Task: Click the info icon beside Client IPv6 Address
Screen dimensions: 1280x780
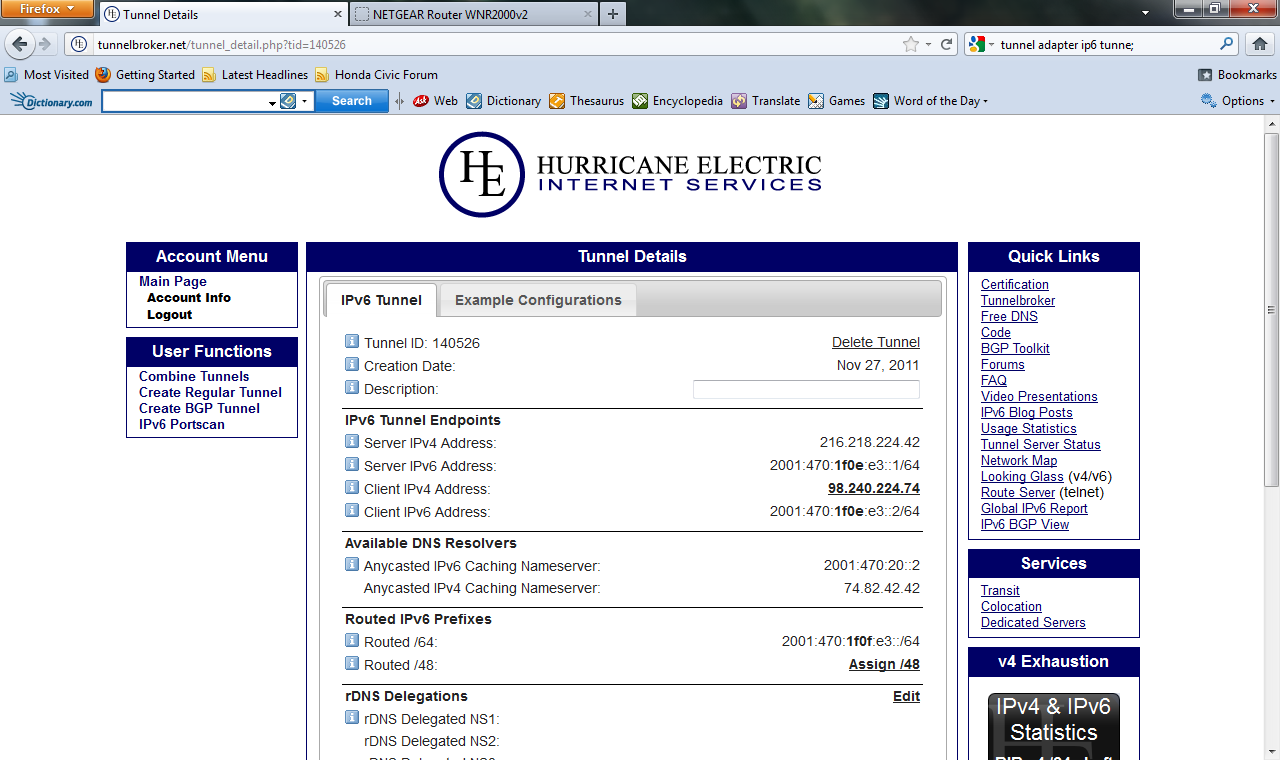Action: tap(352, 510)
